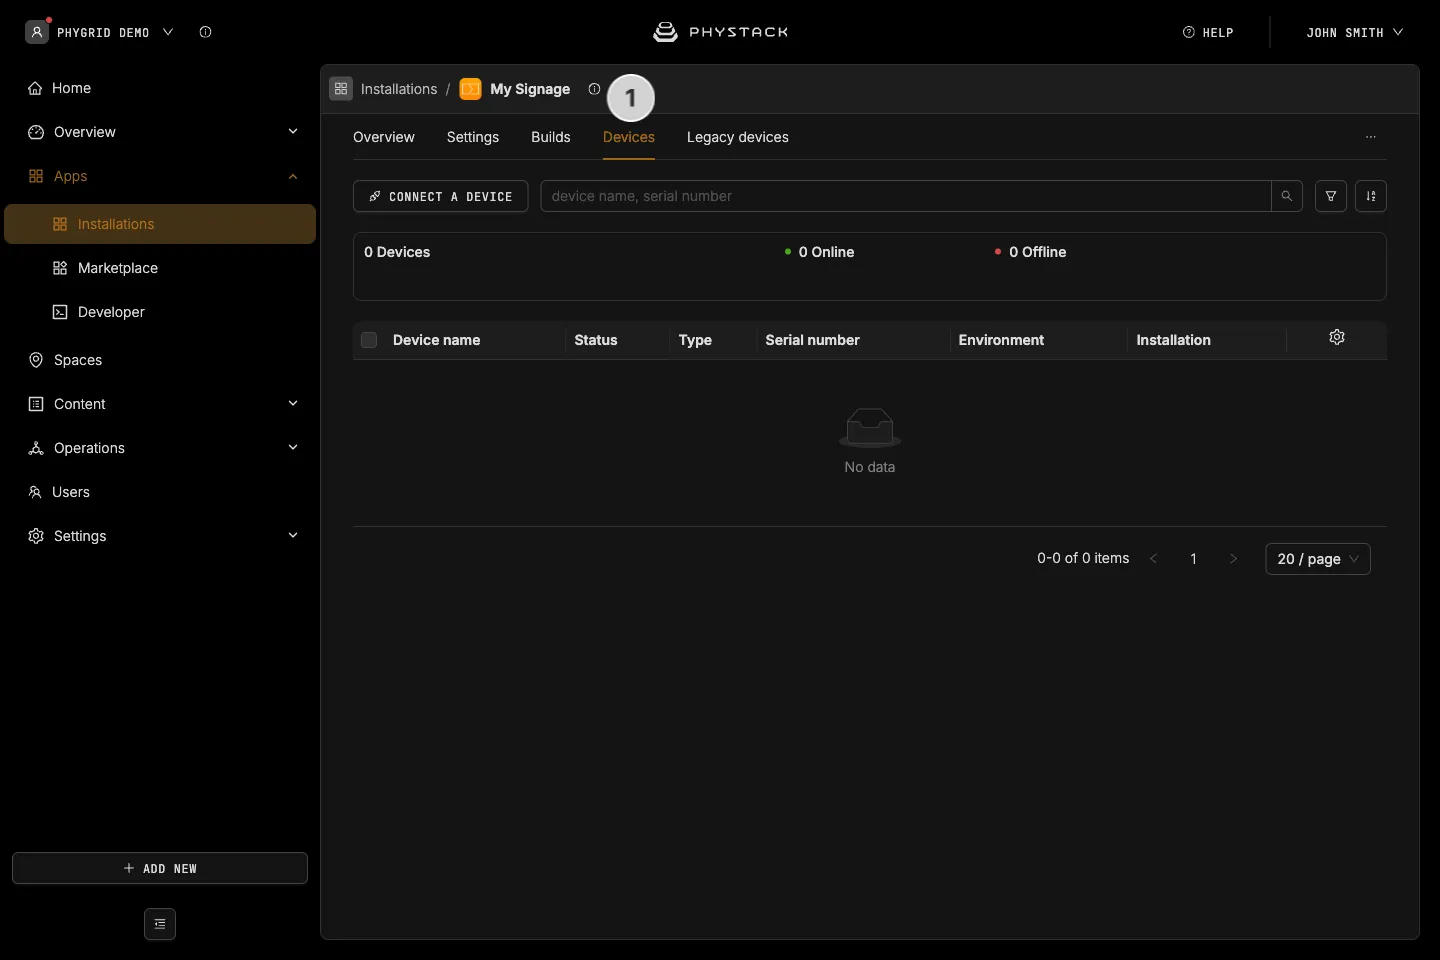Click the Phygrid Demo tenant avatar
1440x960 pixels.
point(37,32)
